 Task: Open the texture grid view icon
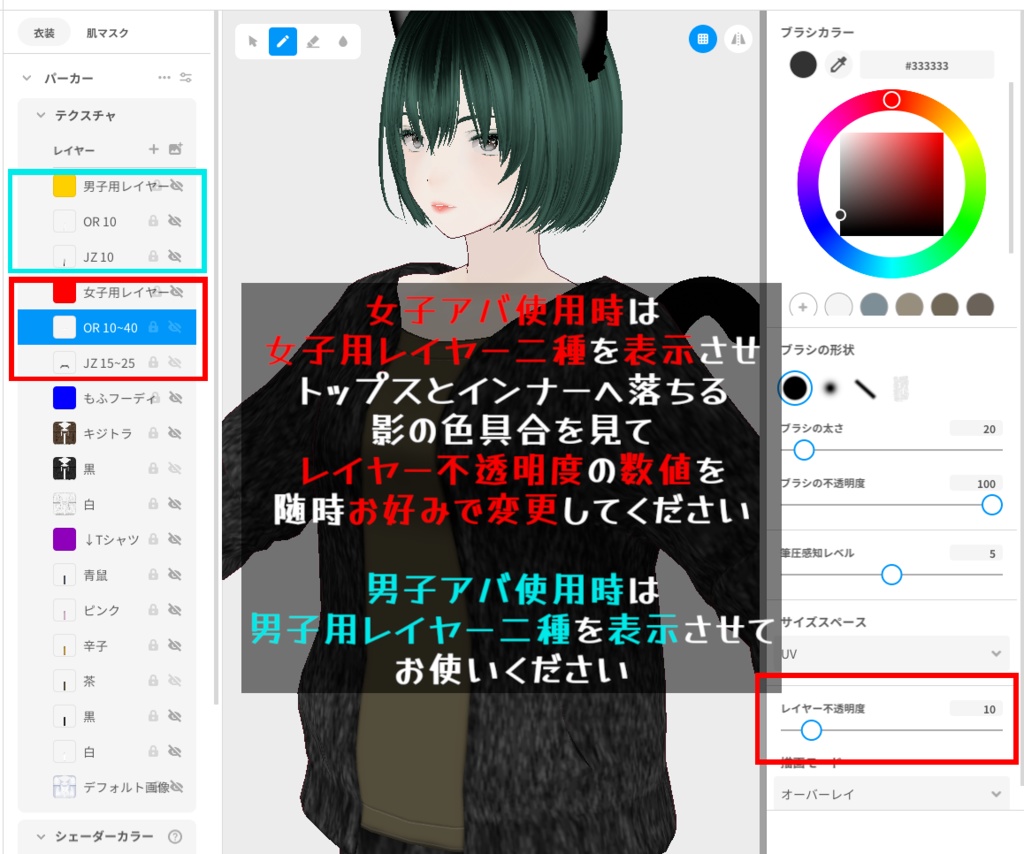click(704, 39)
